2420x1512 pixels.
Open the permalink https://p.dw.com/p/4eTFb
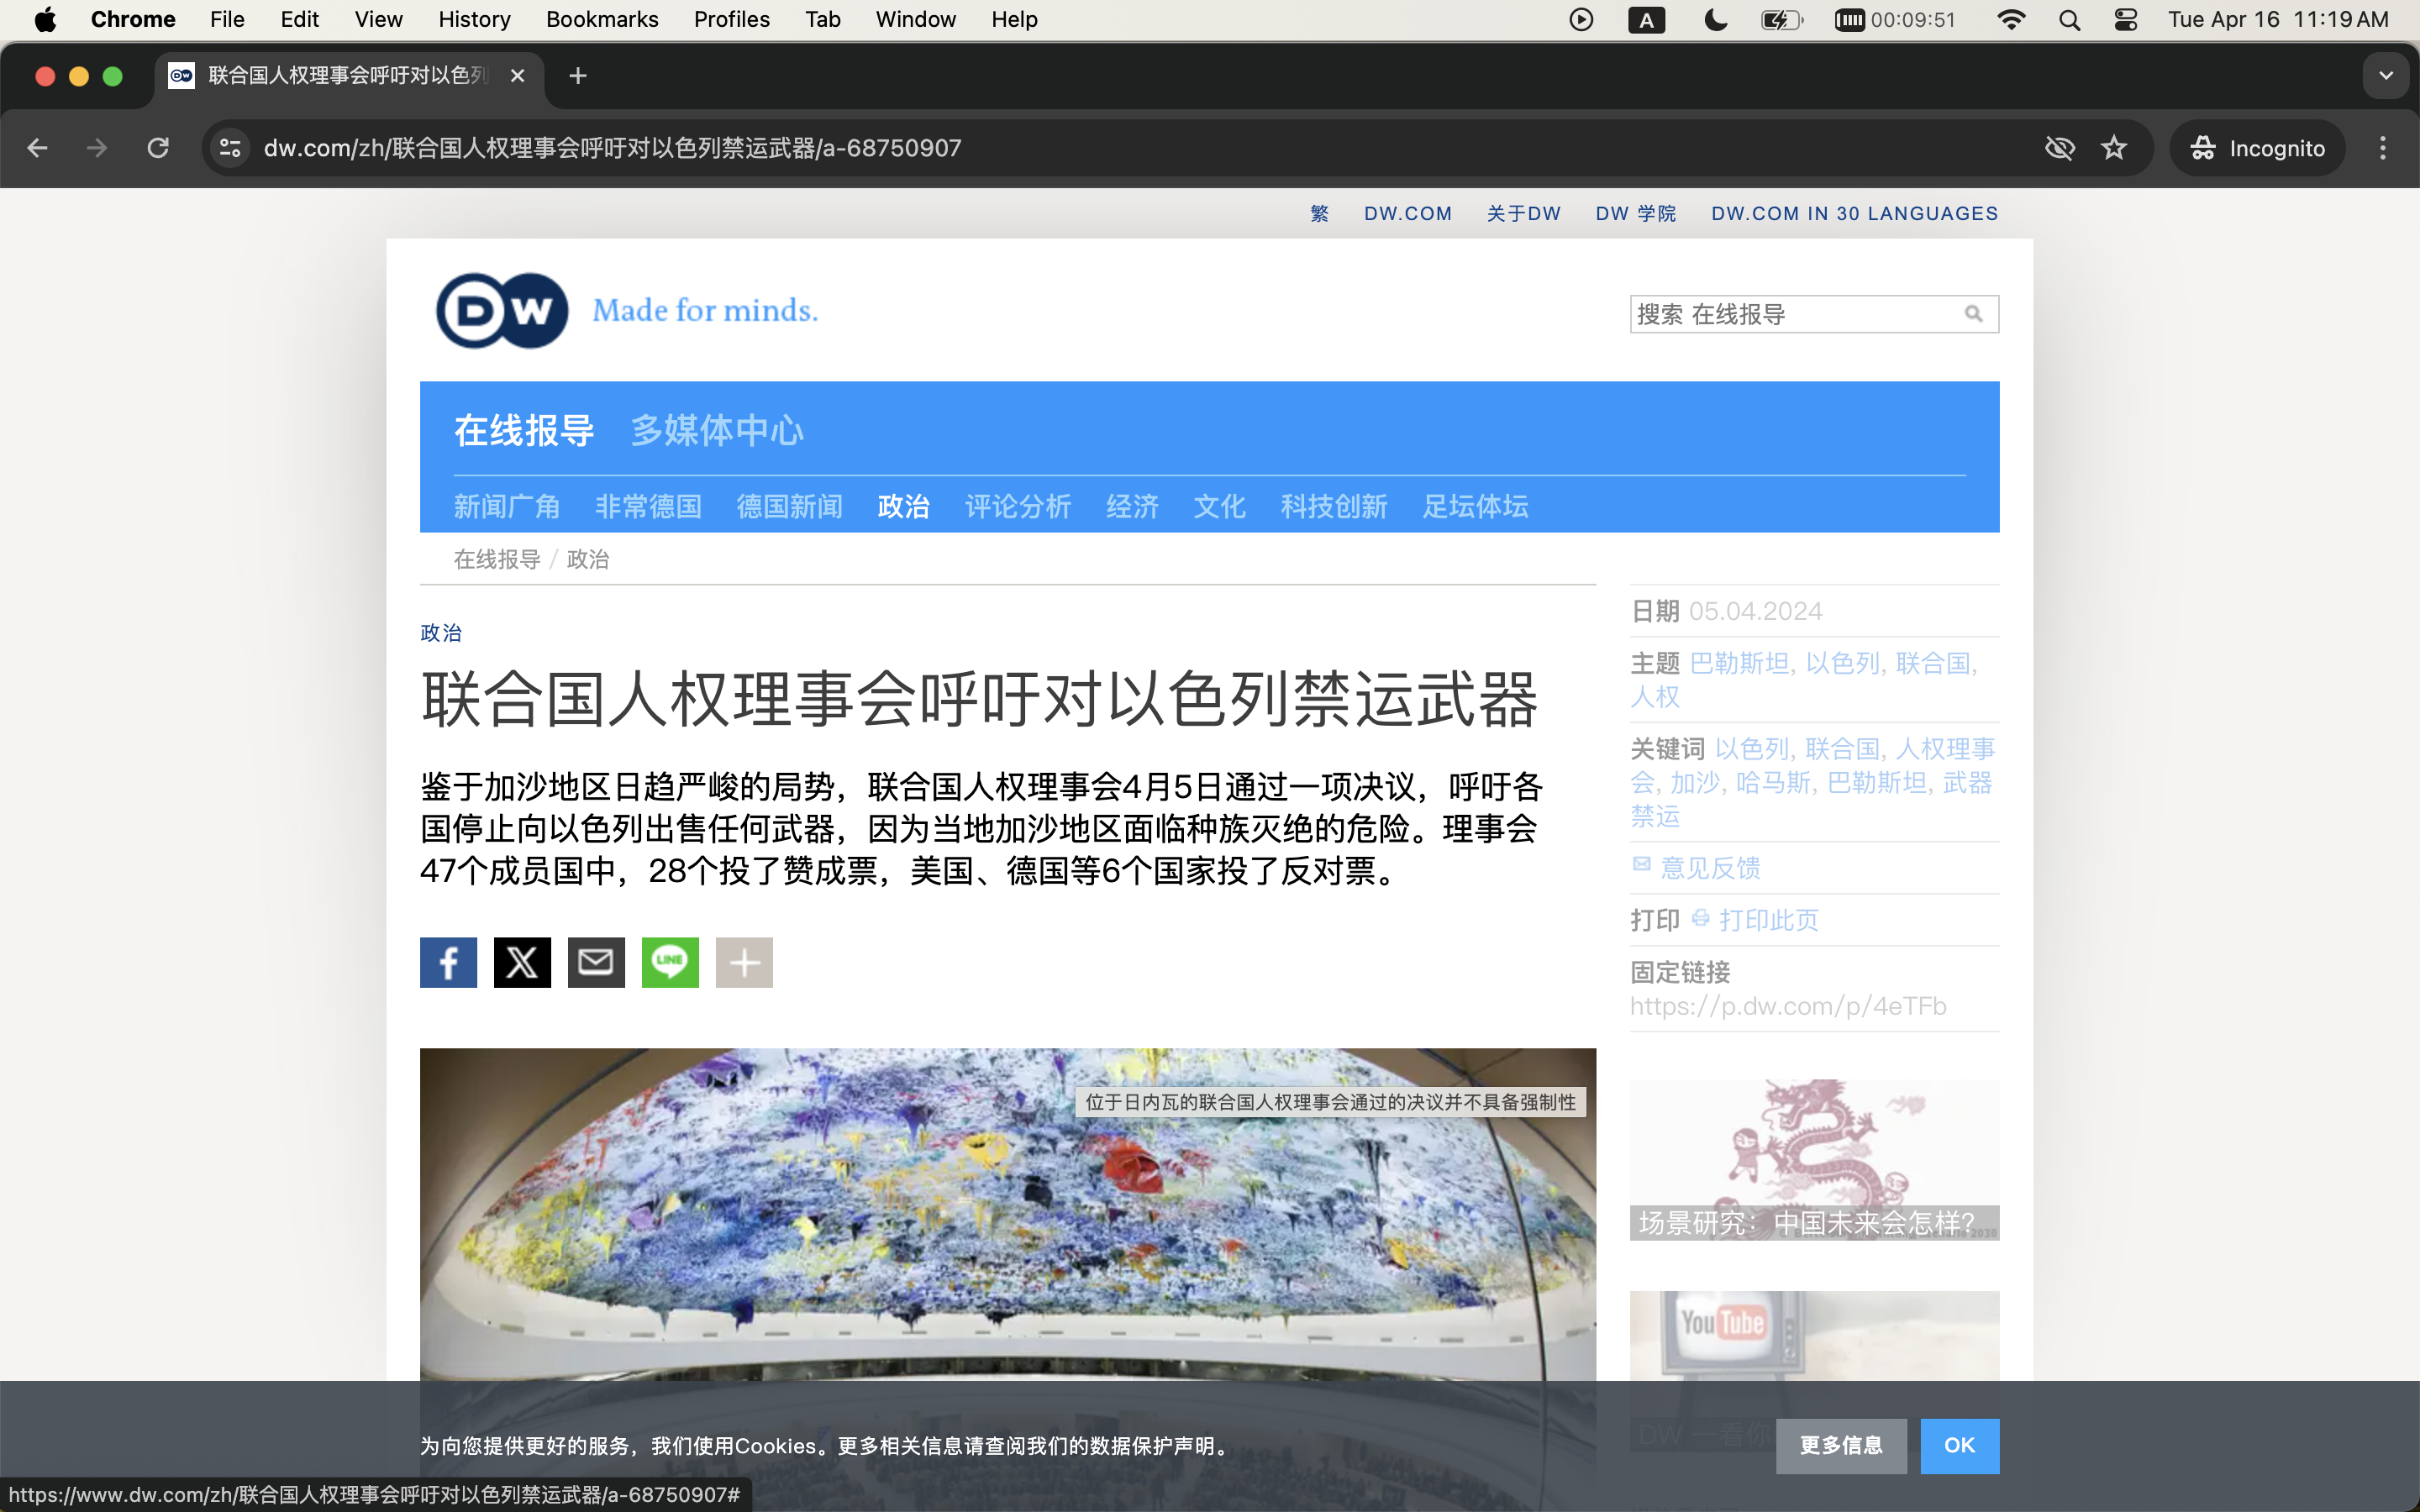point(1788,1005)
